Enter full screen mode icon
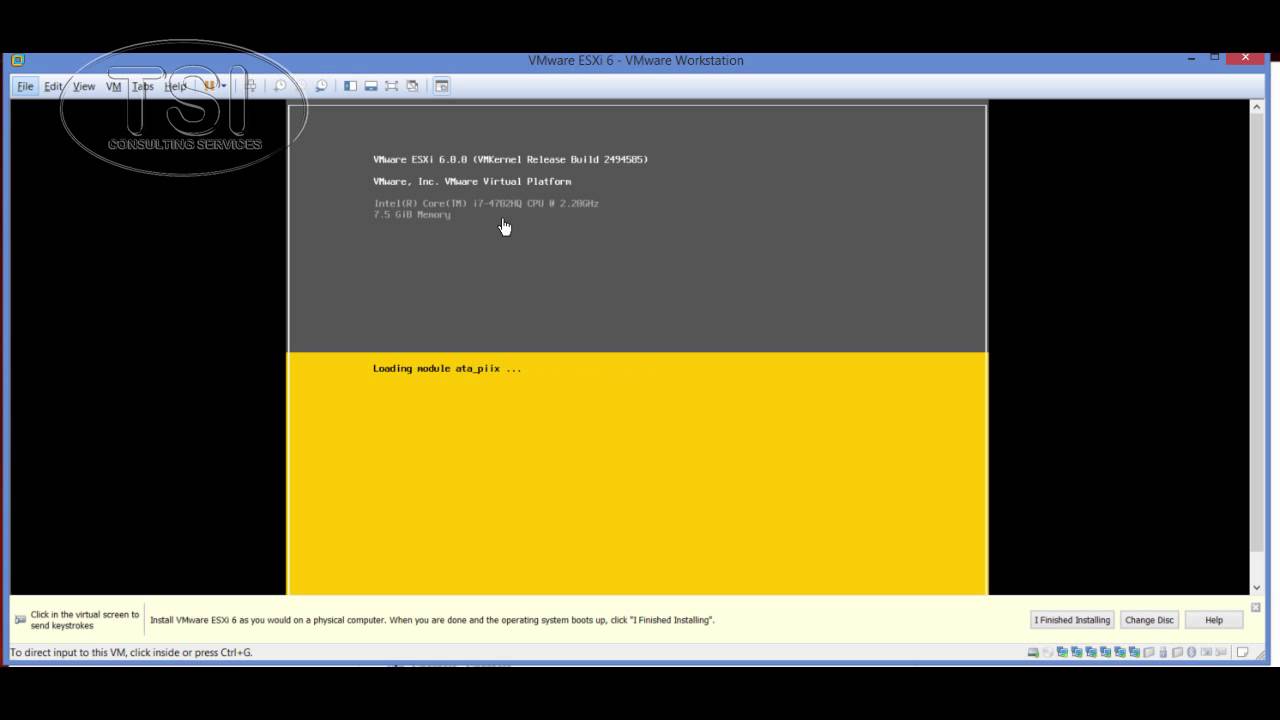1280x720 pixels. pos(391,86)
